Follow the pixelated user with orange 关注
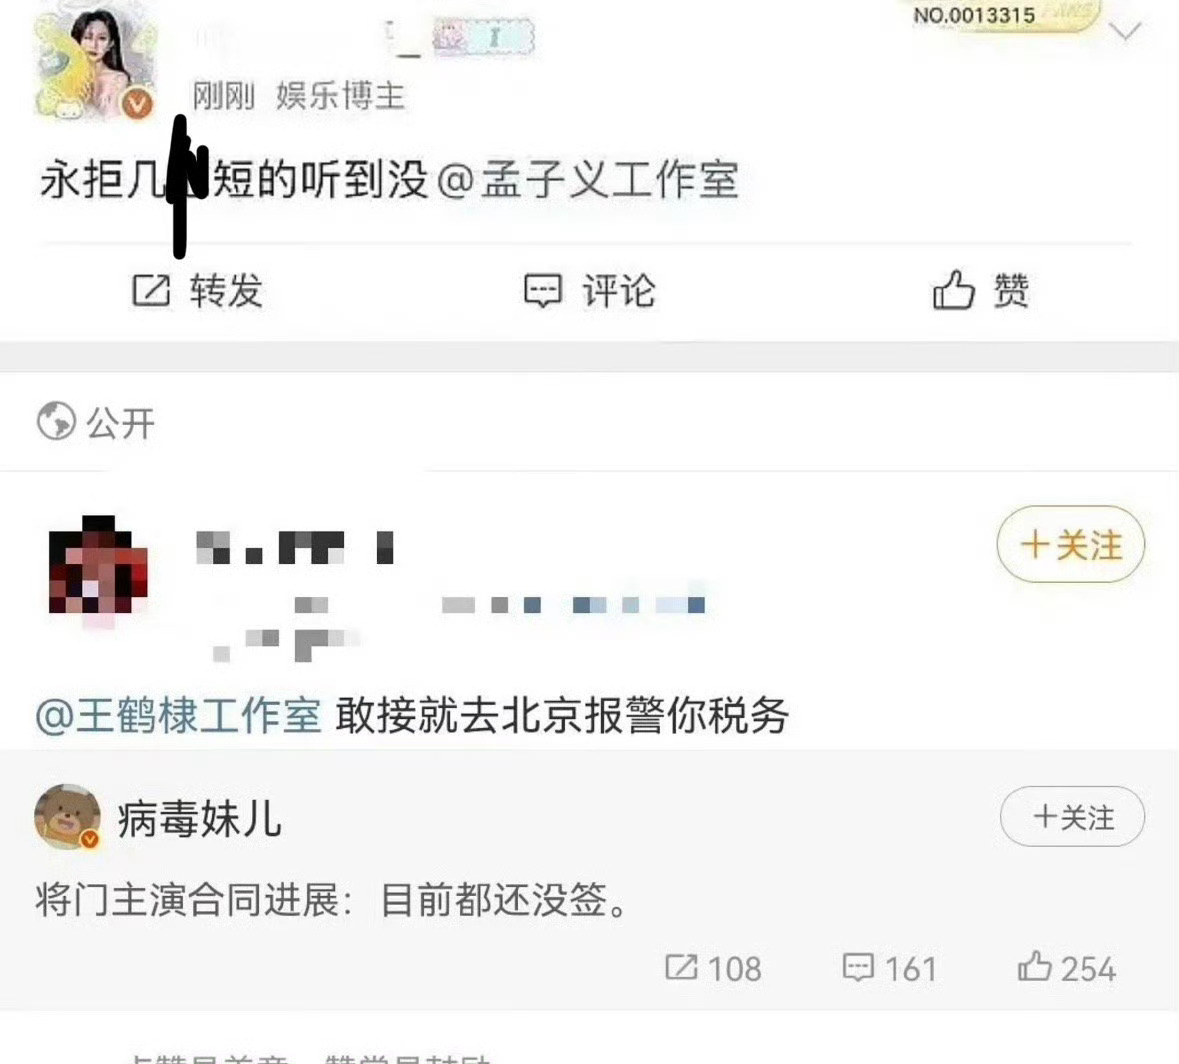The width and height of the screenshot is (1179, 1064). tap(1071, 544)
